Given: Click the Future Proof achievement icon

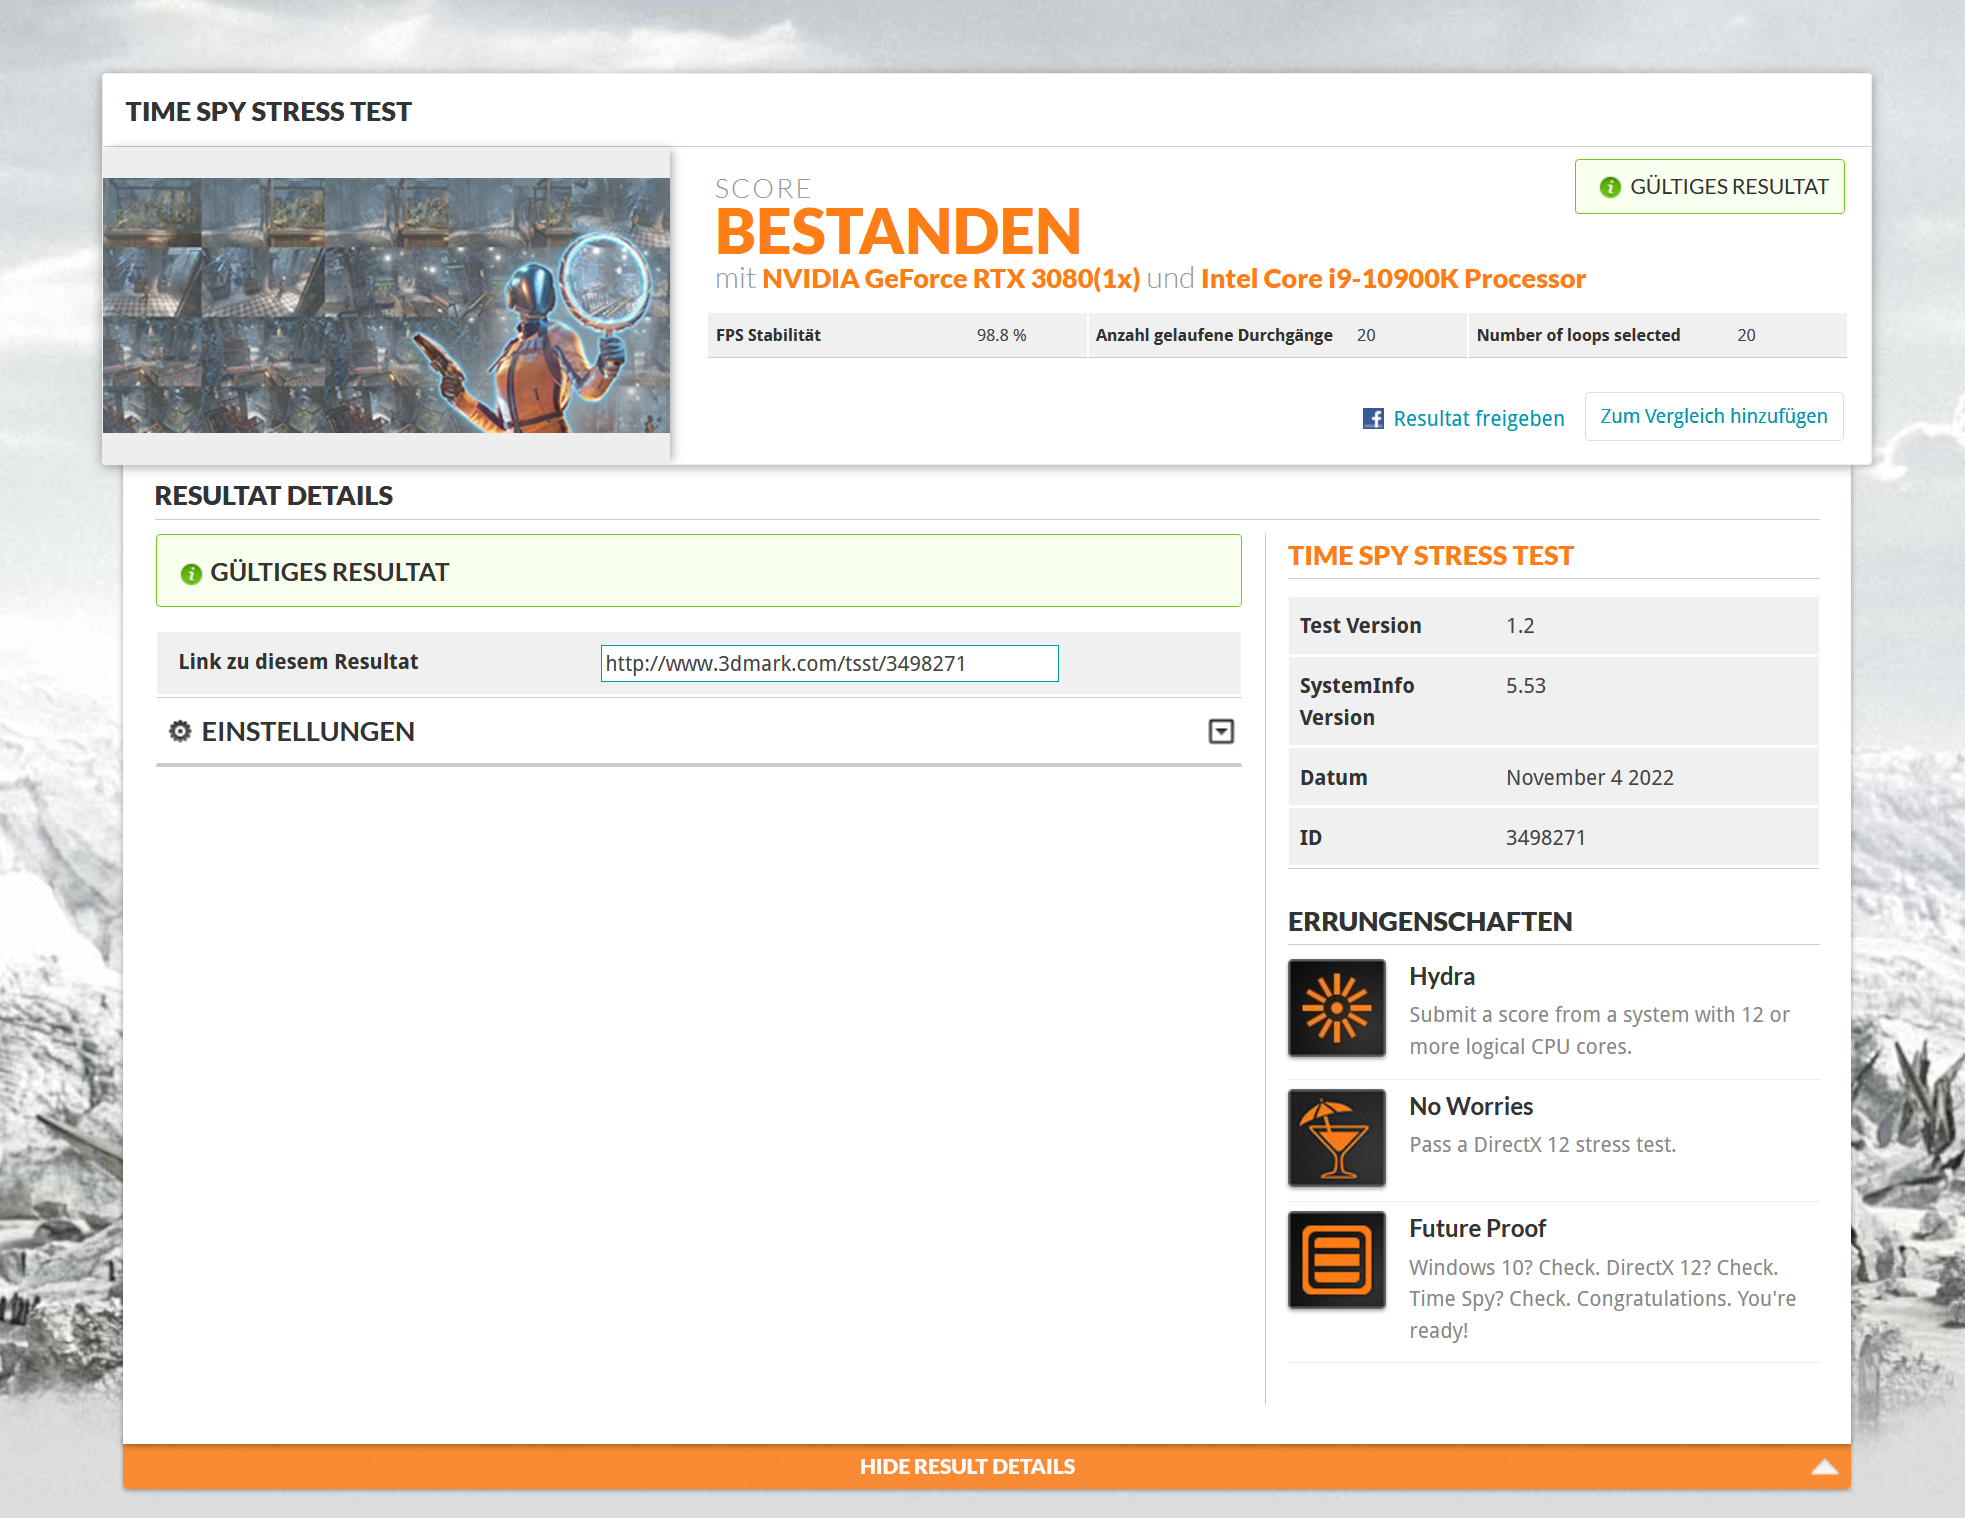Looking at the screenshot, I should pyautogui.click(x=1336, y=1260).
